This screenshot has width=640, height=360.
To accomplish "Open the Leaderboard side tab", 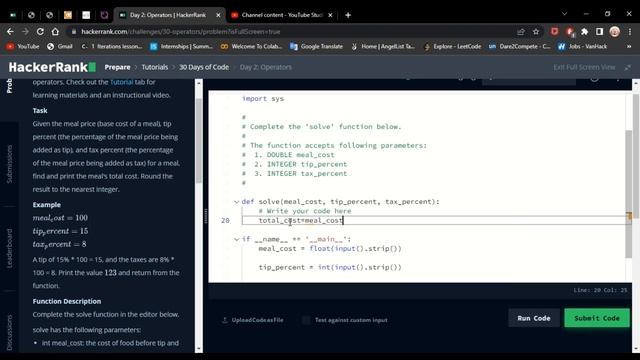I will 9,248.
